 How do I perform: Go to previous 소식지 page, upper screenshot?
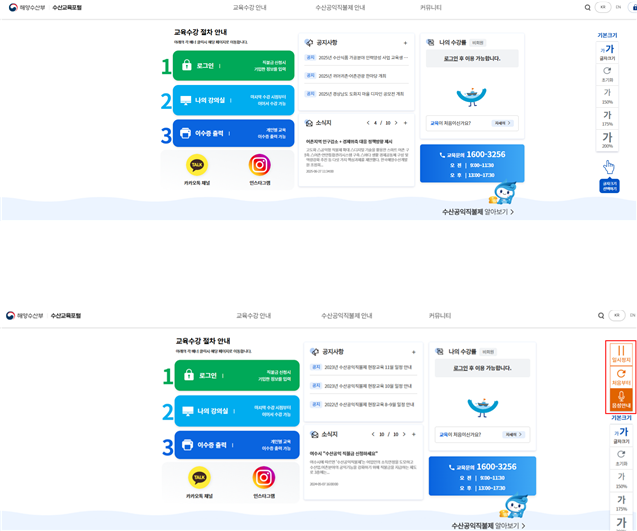[x=368, y=123]
